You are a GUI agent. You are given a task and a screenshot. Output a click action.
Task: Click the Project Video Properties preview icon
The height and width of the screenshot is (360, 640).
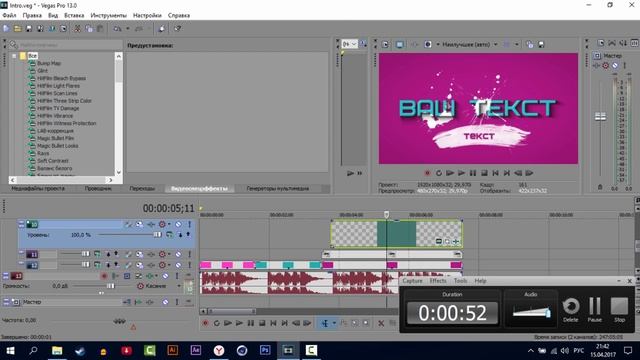385,44
